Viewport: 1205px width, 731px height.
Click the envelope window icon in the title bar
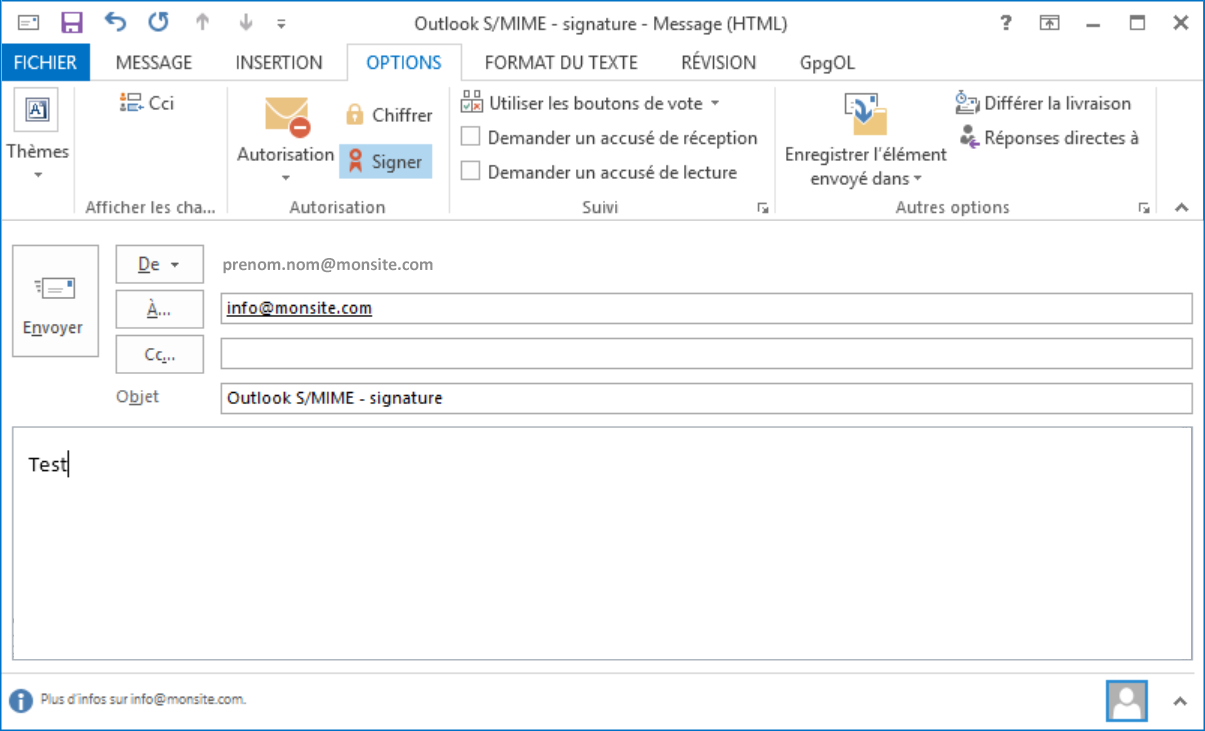(x=29, y=22)
